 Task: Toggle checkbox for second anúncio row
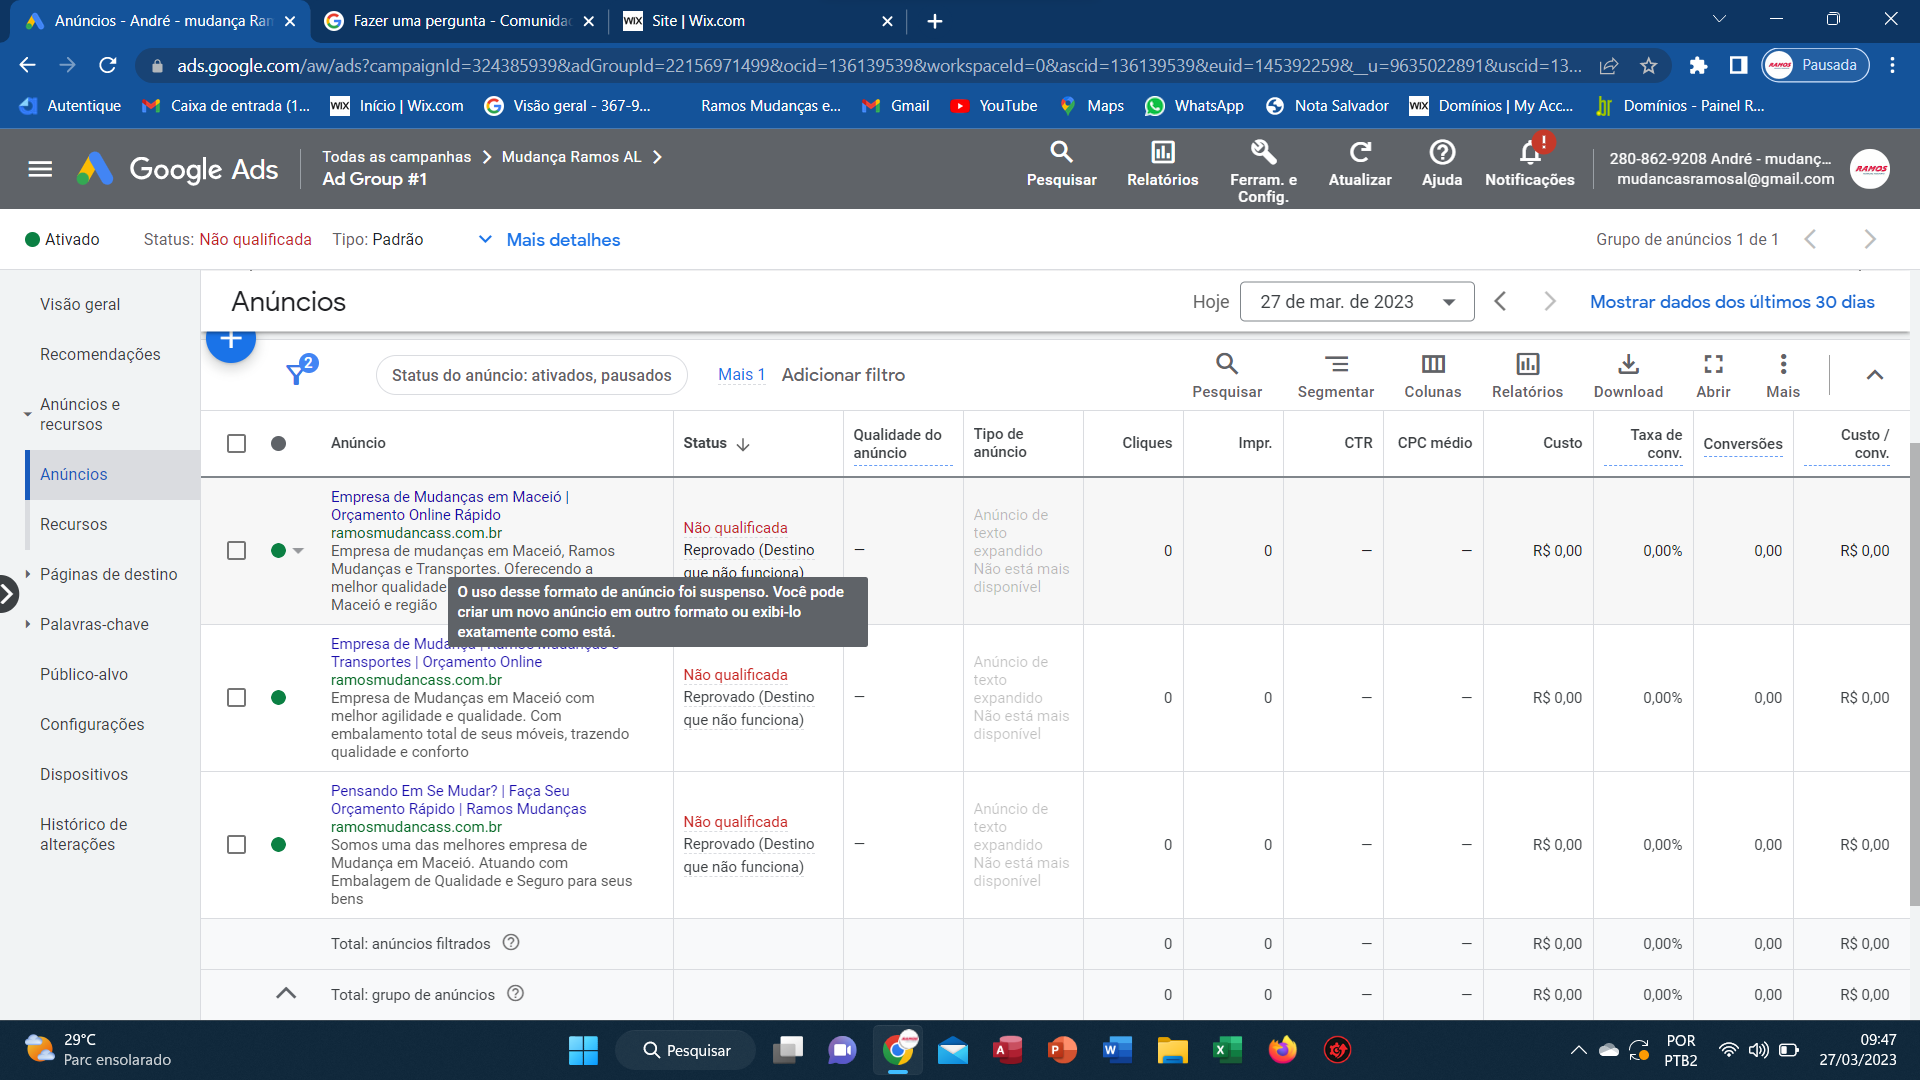(x=237, y=698)
